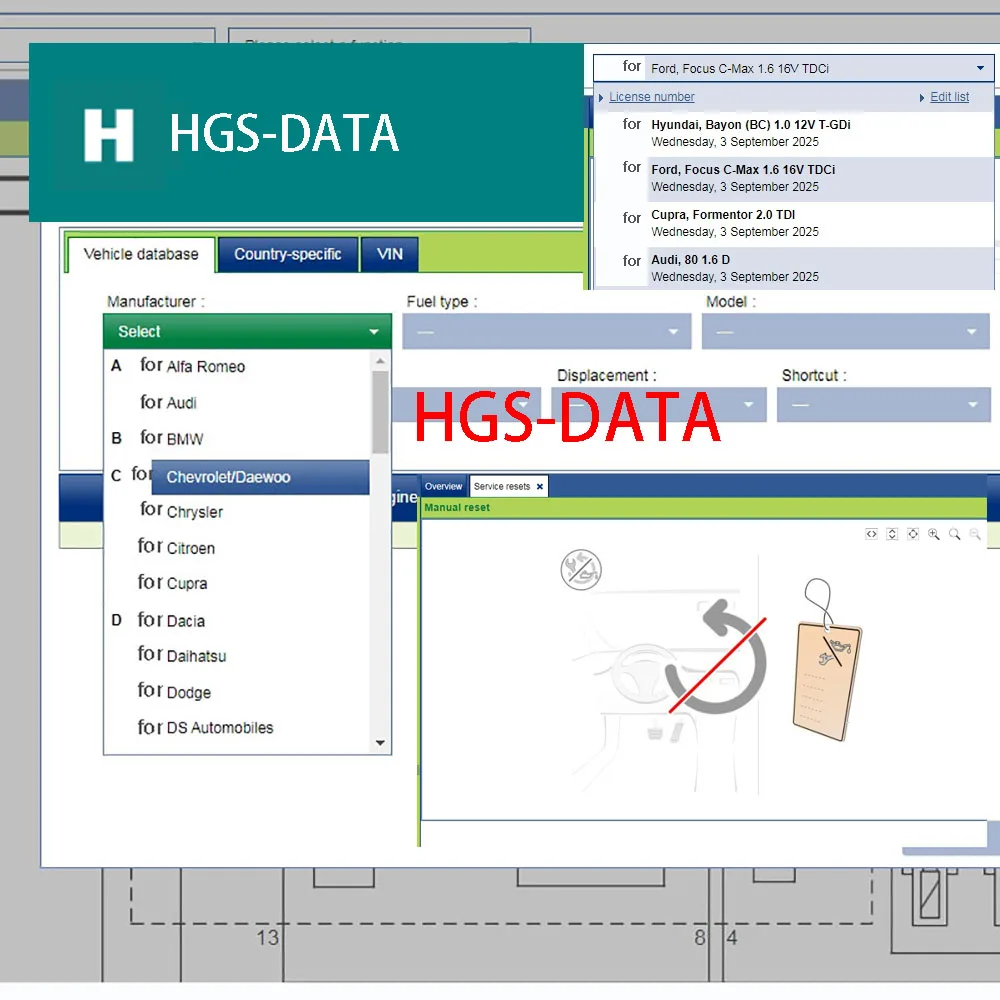Select Audi 80 1.6 D from history
The image size is (1000, 1000).
[793, 268]
